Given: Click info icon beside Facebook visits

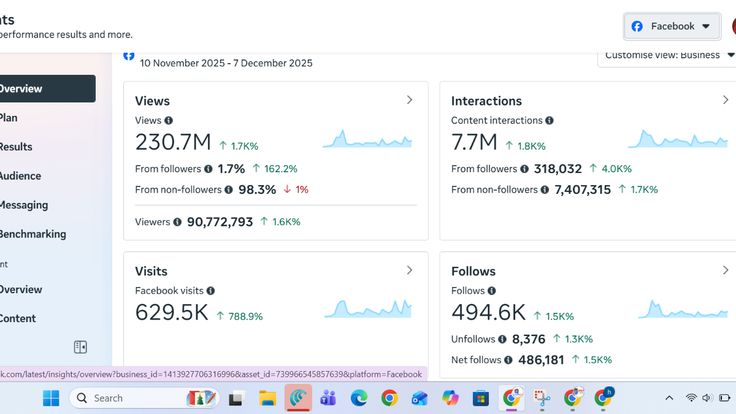Looking at the screenshot, I should point(210,291).
